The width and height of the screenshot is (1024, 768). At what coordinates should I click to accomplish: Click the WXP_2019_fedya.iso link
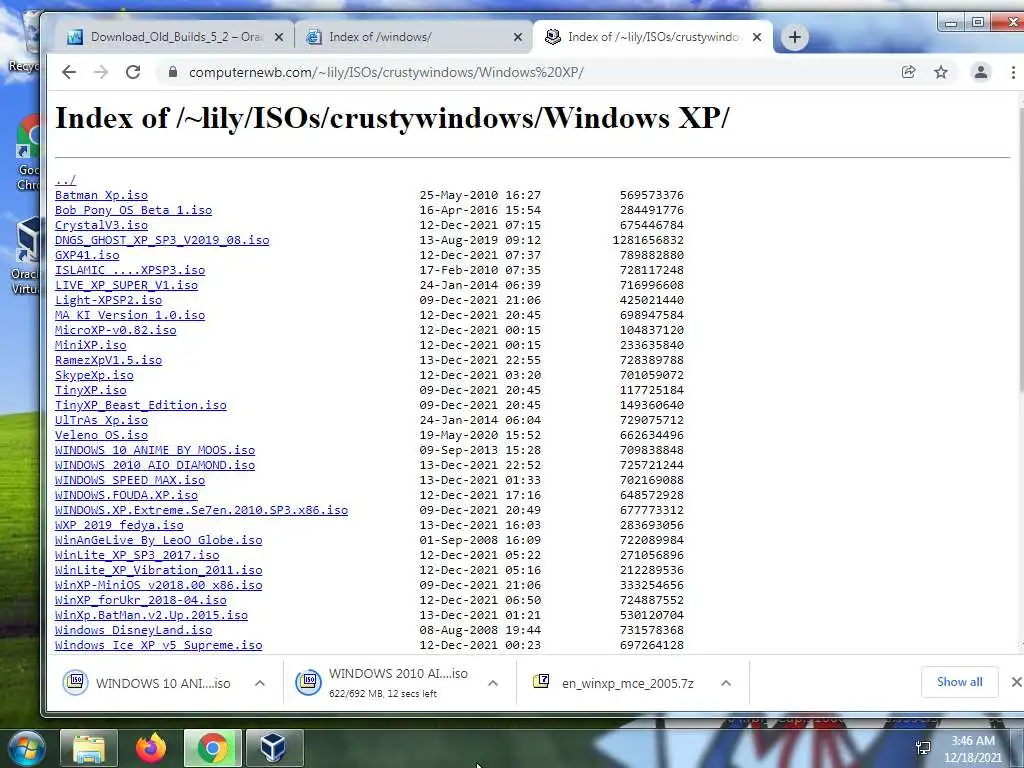coord(119,526)
